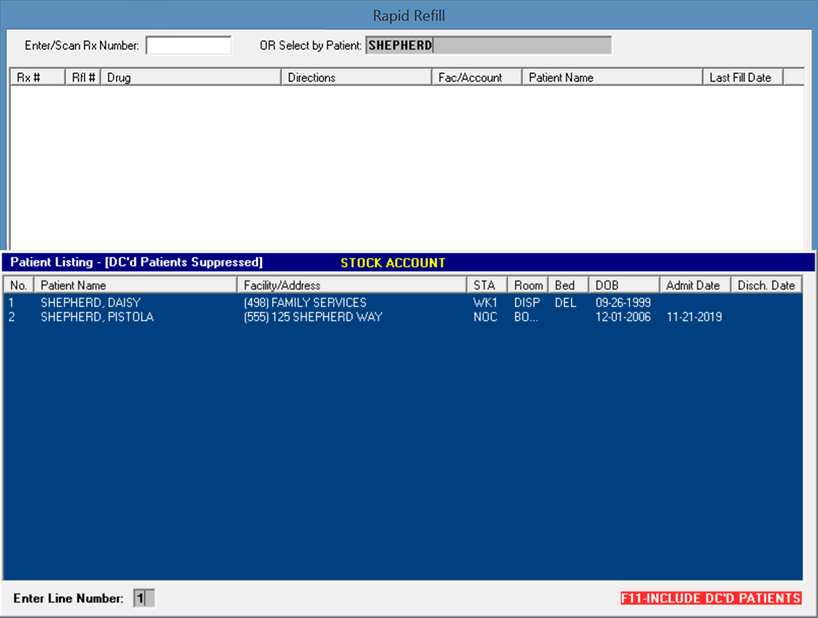The image size is (818, 618).
Task: Select patient row SHEPHERD, PISTOLA
Action: [97, 317]
